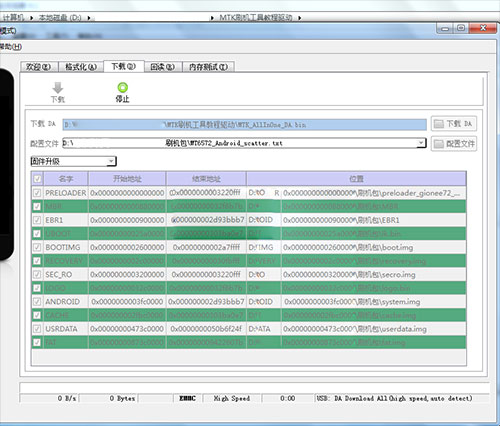Open the firmware upgrade mode dropdown

point(73,161)
